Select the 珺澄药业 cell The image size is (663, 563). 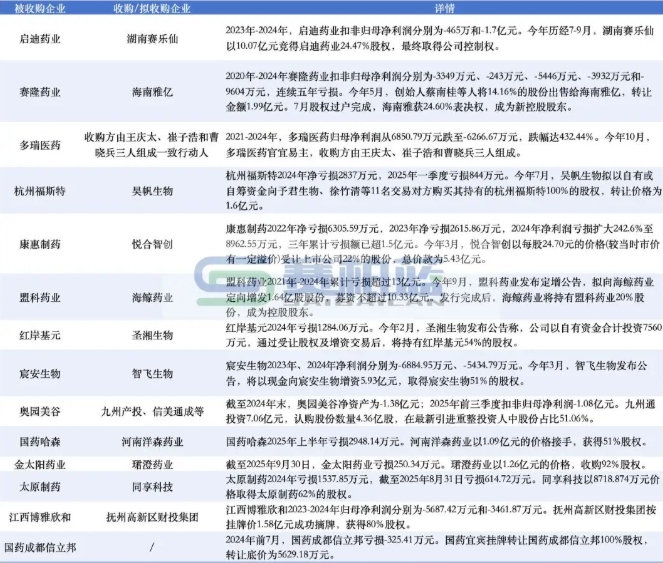(152, 465)
